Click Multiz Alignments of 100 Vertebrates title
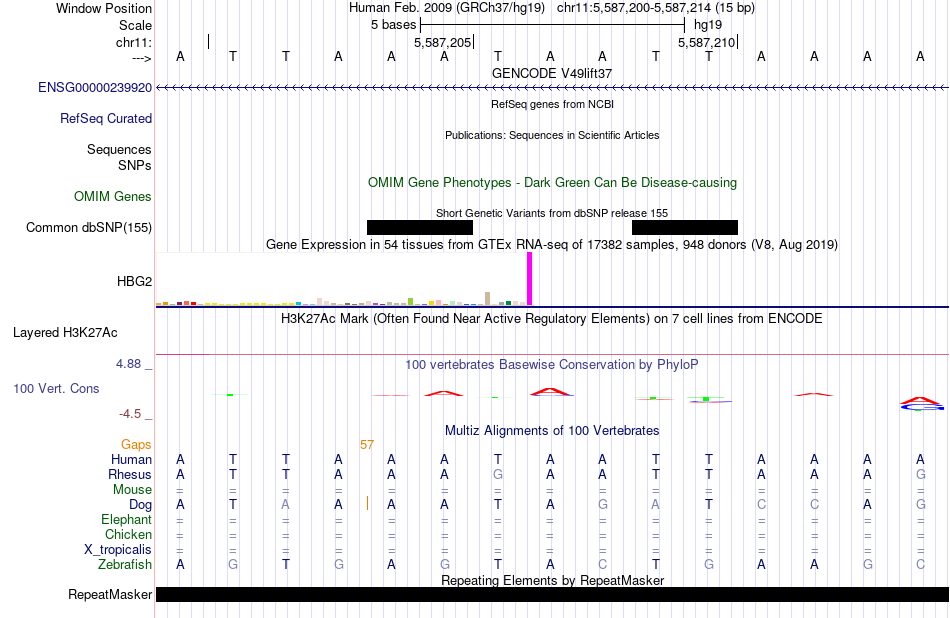Screen dimensions: 950x618 click(x=552, y=430)
